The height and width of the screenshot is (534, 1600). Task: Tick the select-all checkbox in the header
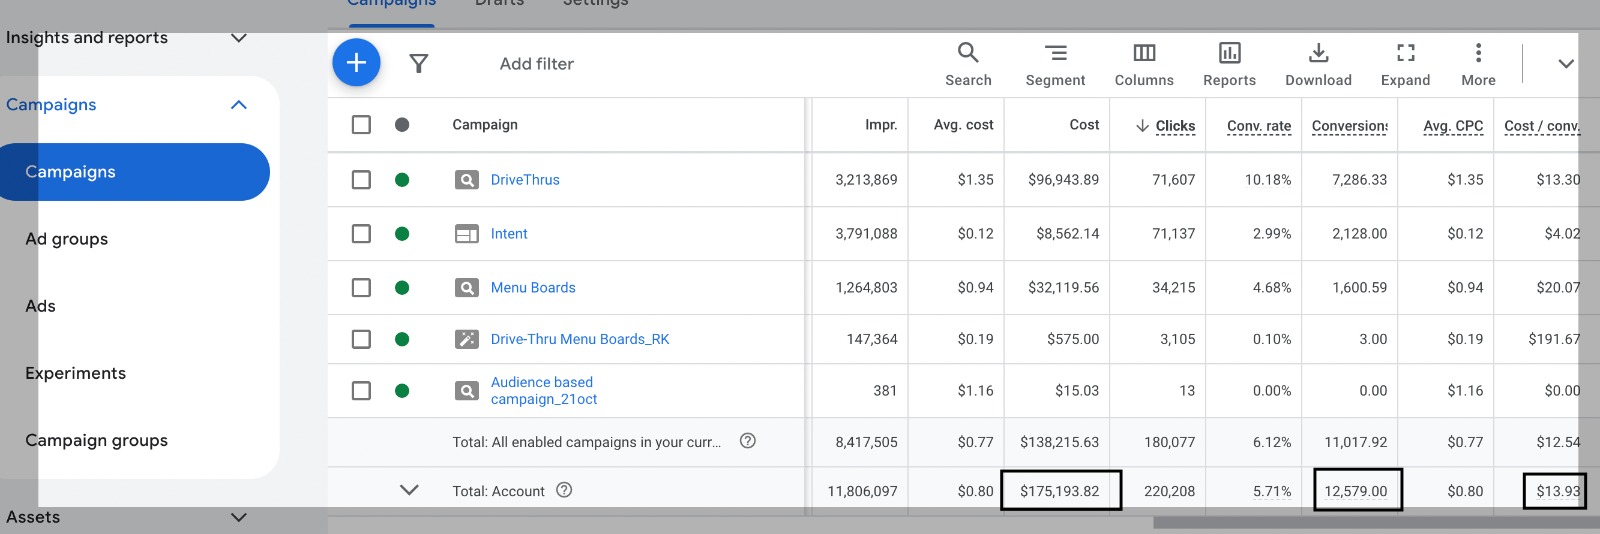pyautogui.click(x=361, y=125)
